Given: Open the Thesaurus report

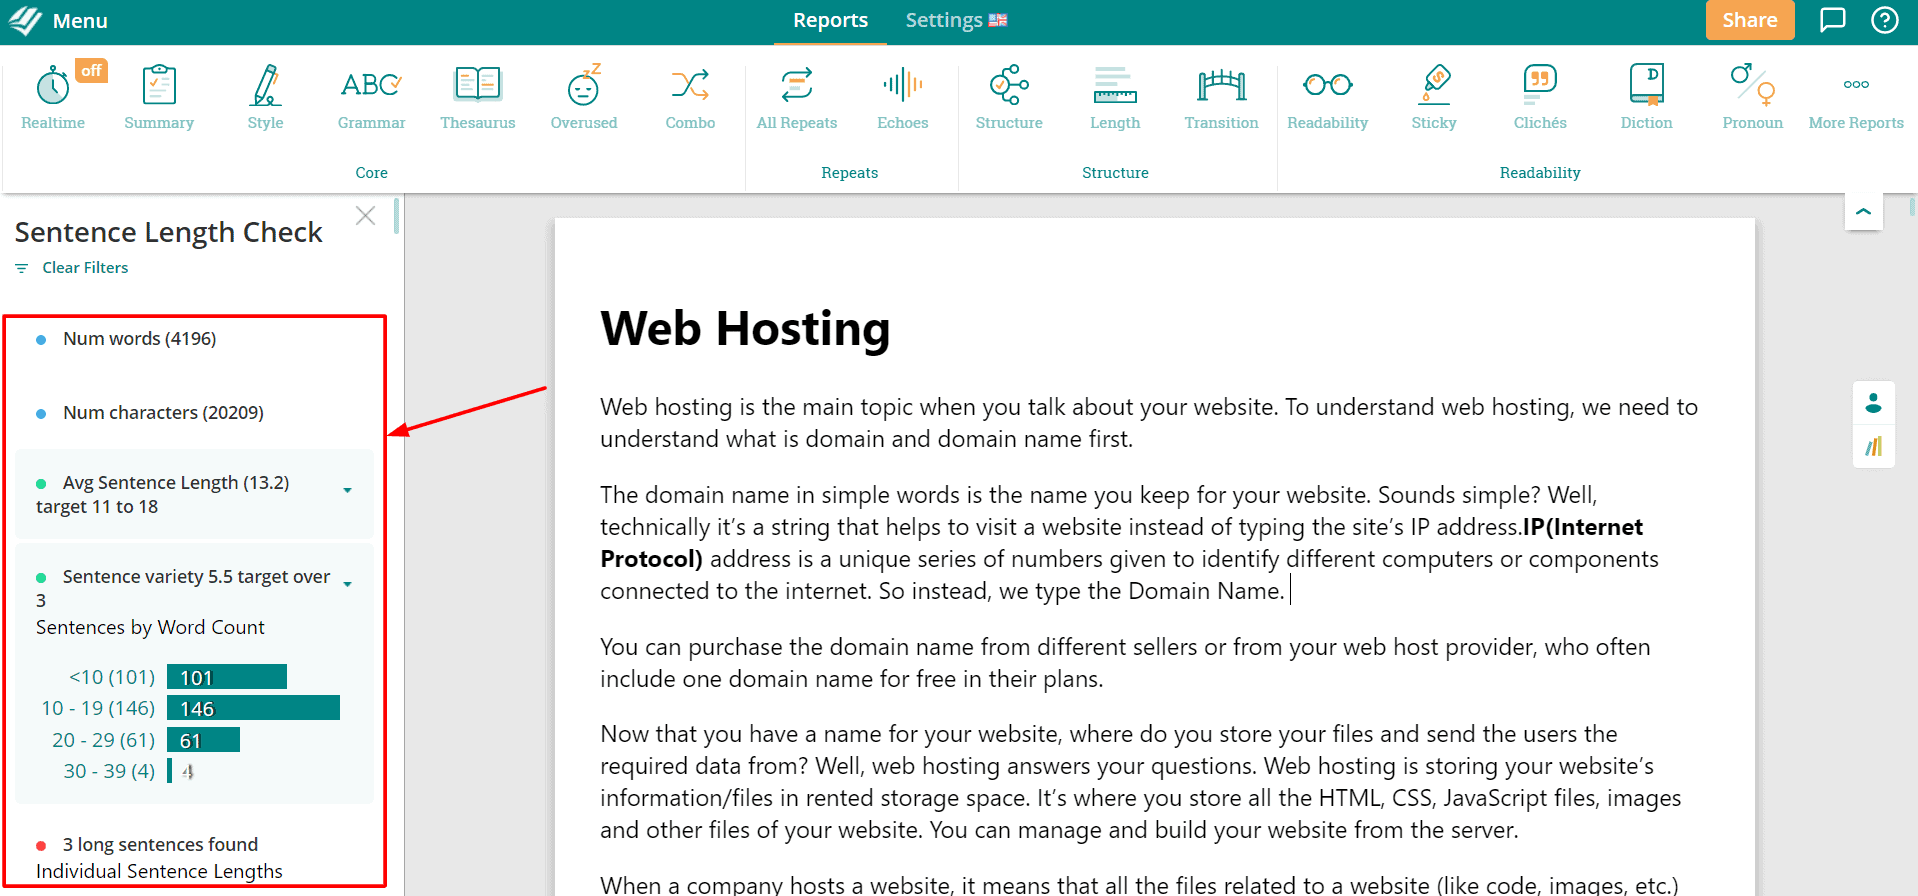Looking at the screenshot, I should tap(477, 97).
